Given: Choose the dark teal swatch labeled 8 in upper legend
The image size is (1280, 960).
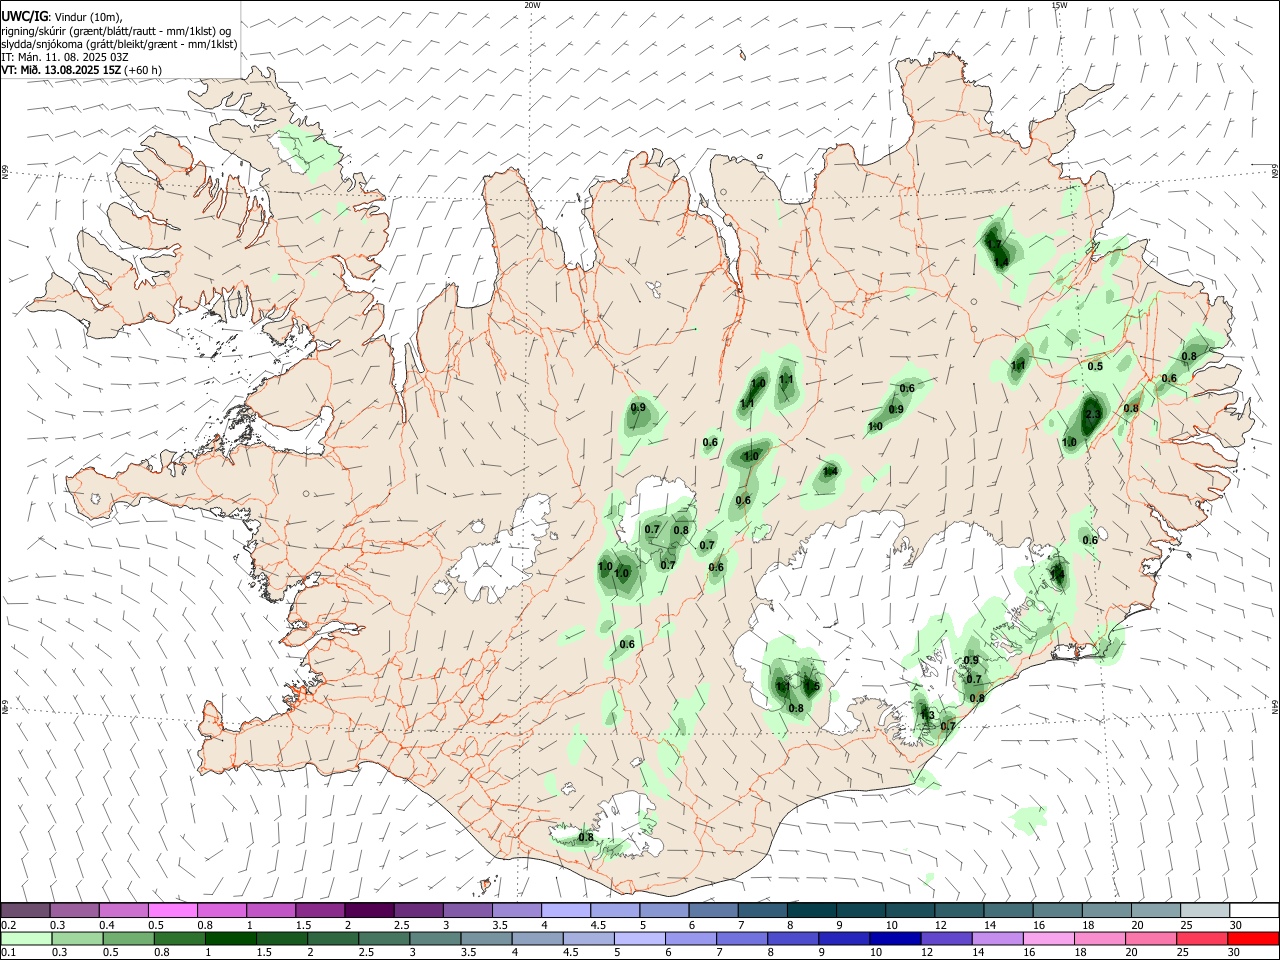Looking at the screenshot, I should (811, 910).
